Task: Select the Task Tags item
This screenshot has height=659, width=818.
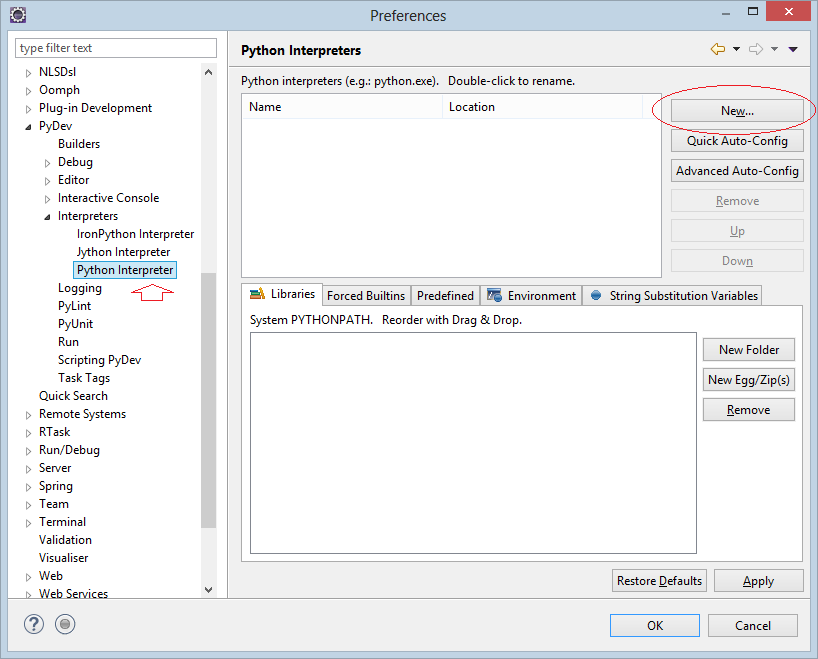Action: pos(84,378)
